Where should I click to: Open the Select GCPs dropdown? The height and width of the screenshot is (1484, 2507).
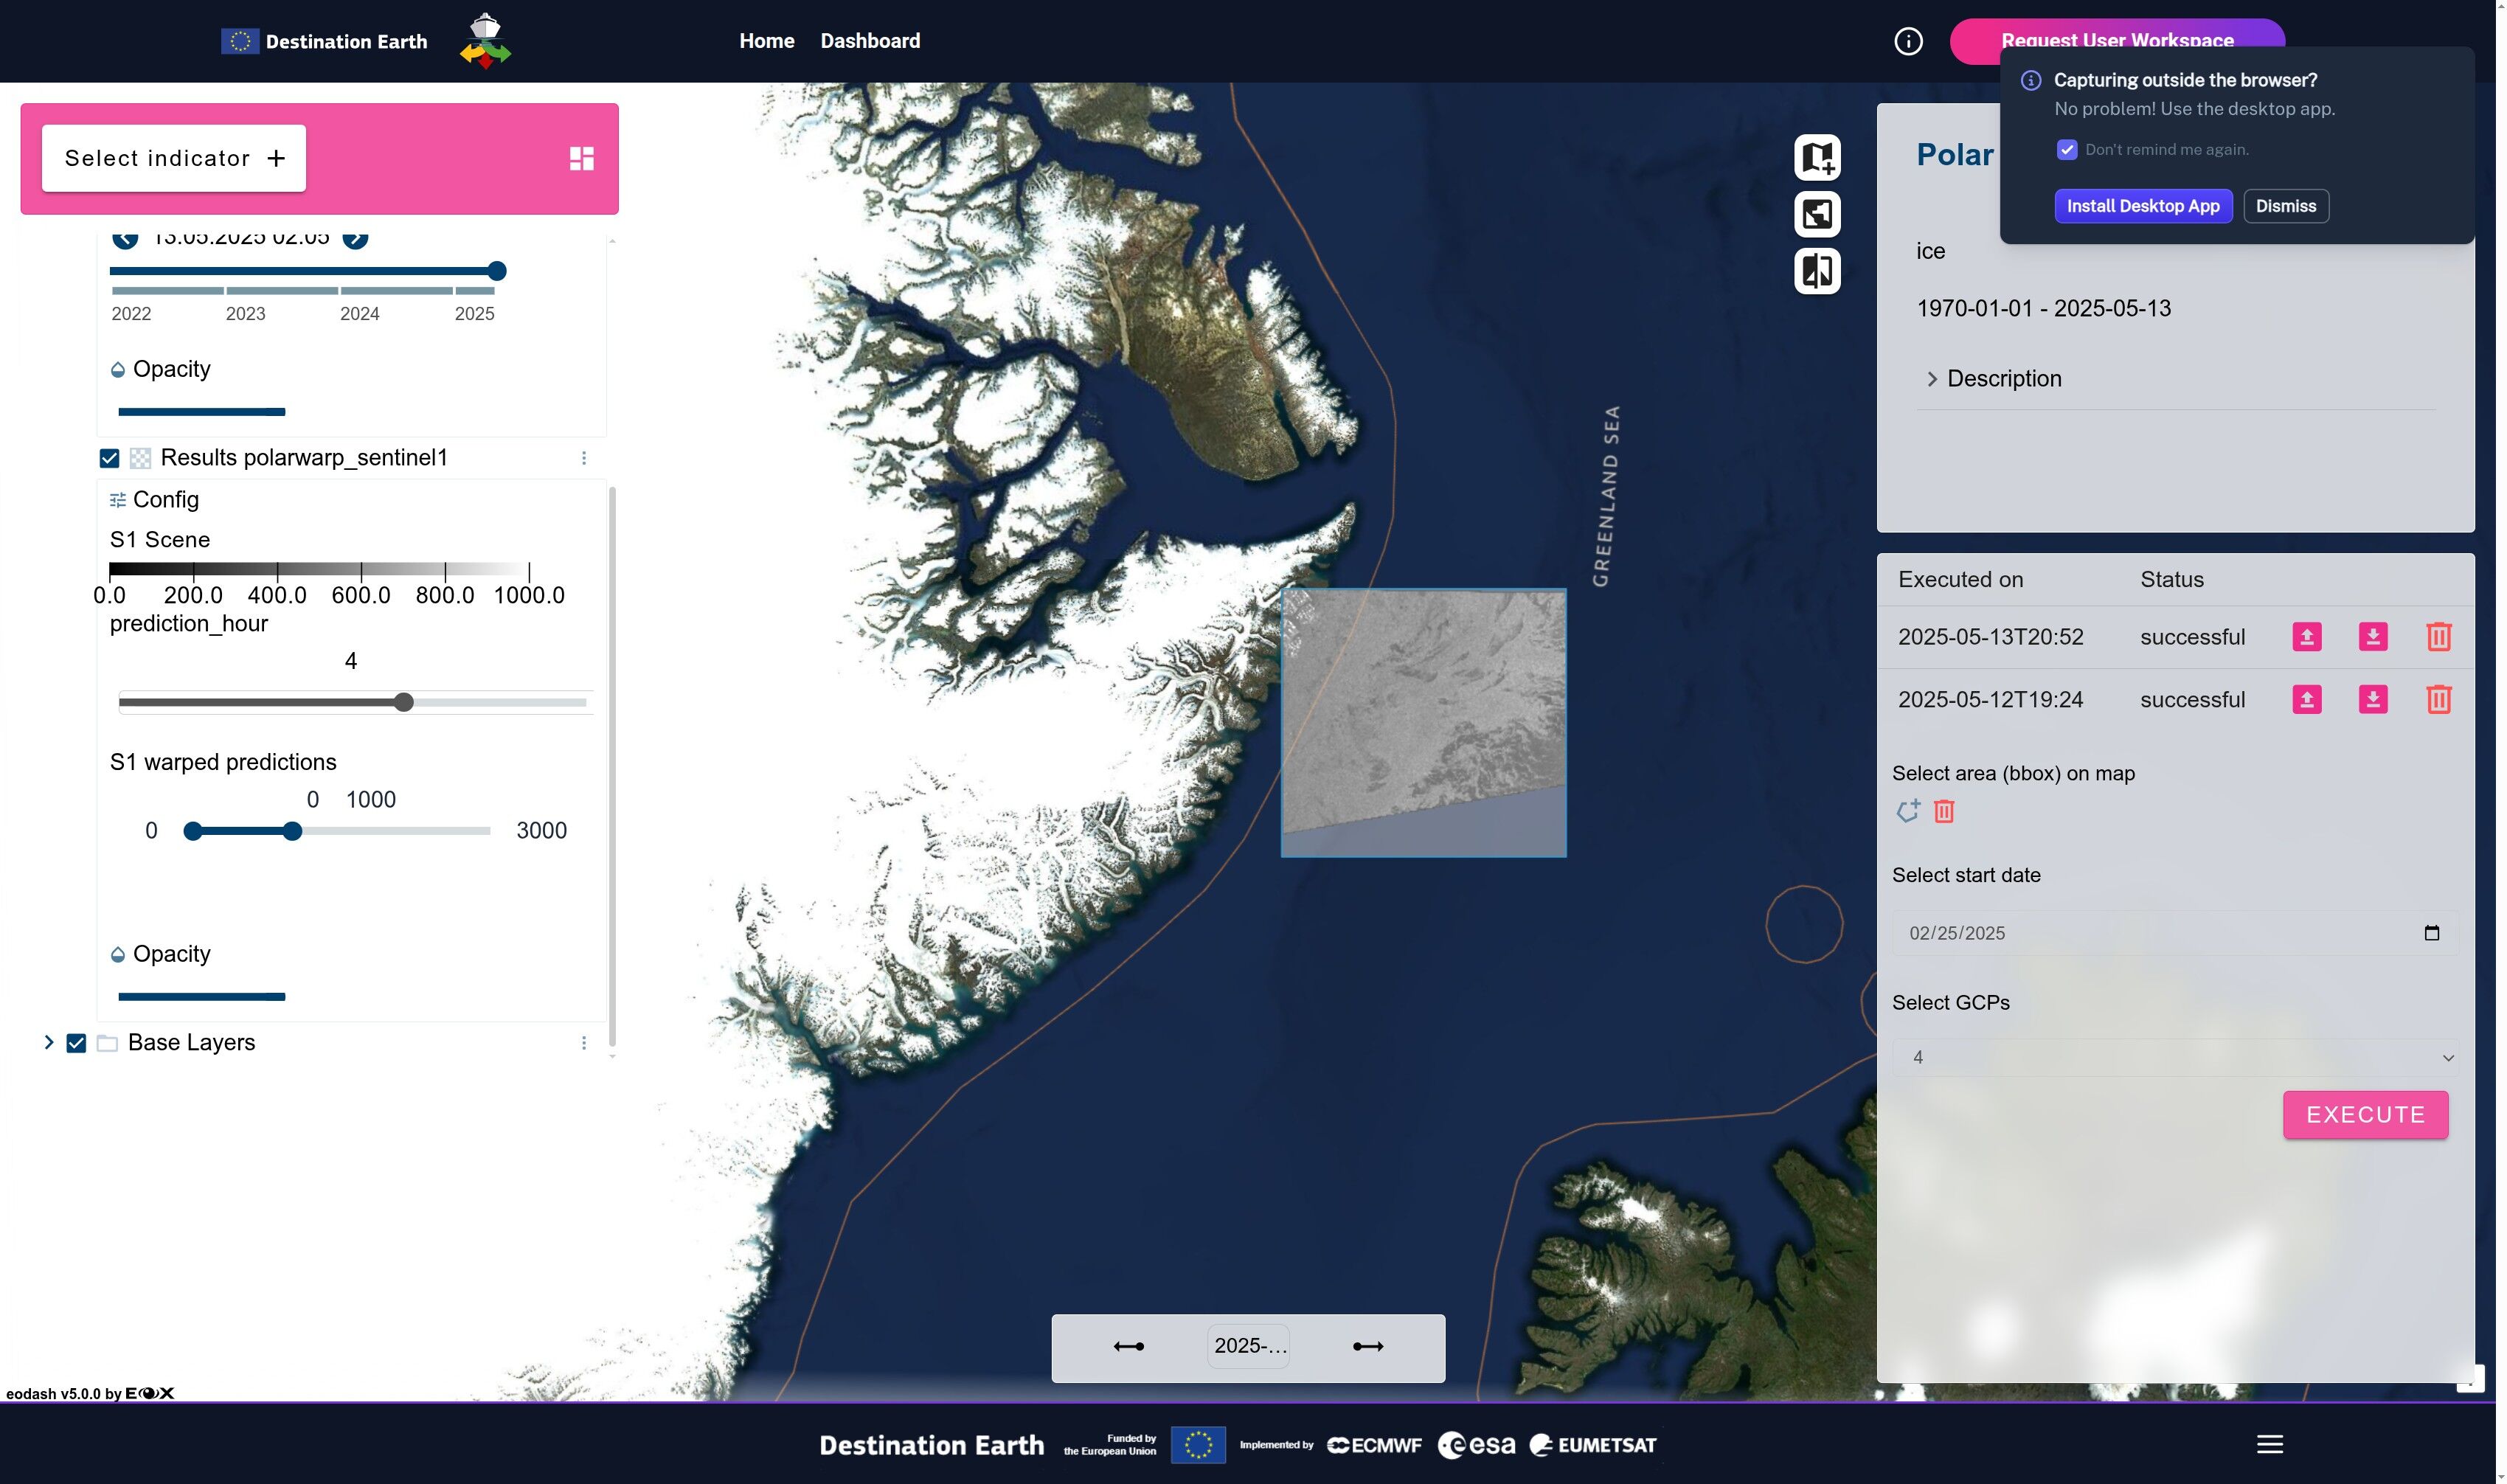[2174, 1057]
